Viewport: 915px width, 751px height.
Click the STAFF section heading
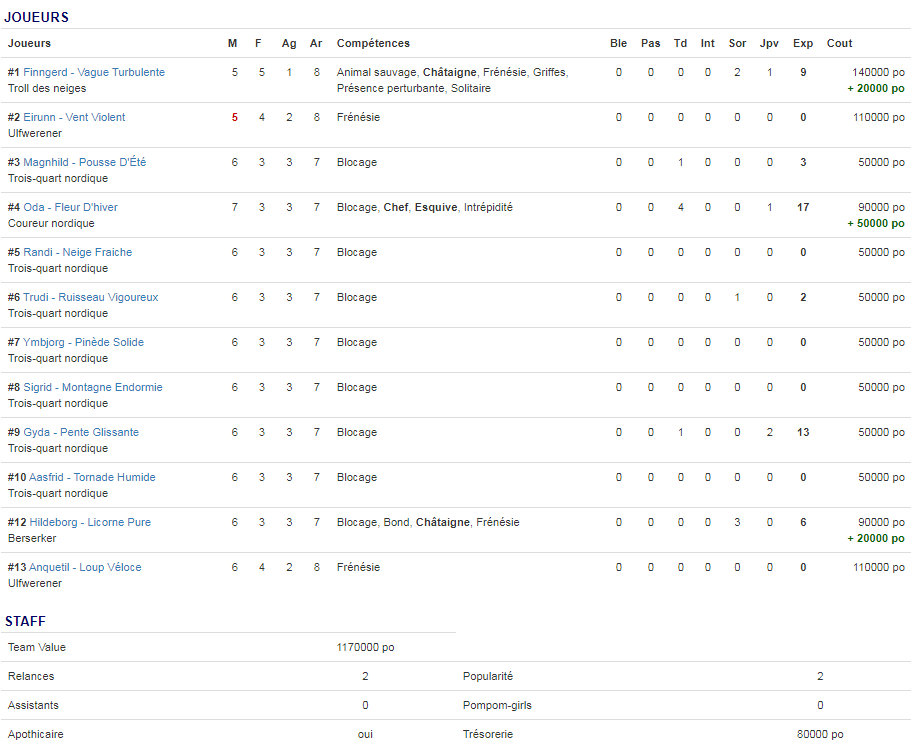tap(25, 621)
